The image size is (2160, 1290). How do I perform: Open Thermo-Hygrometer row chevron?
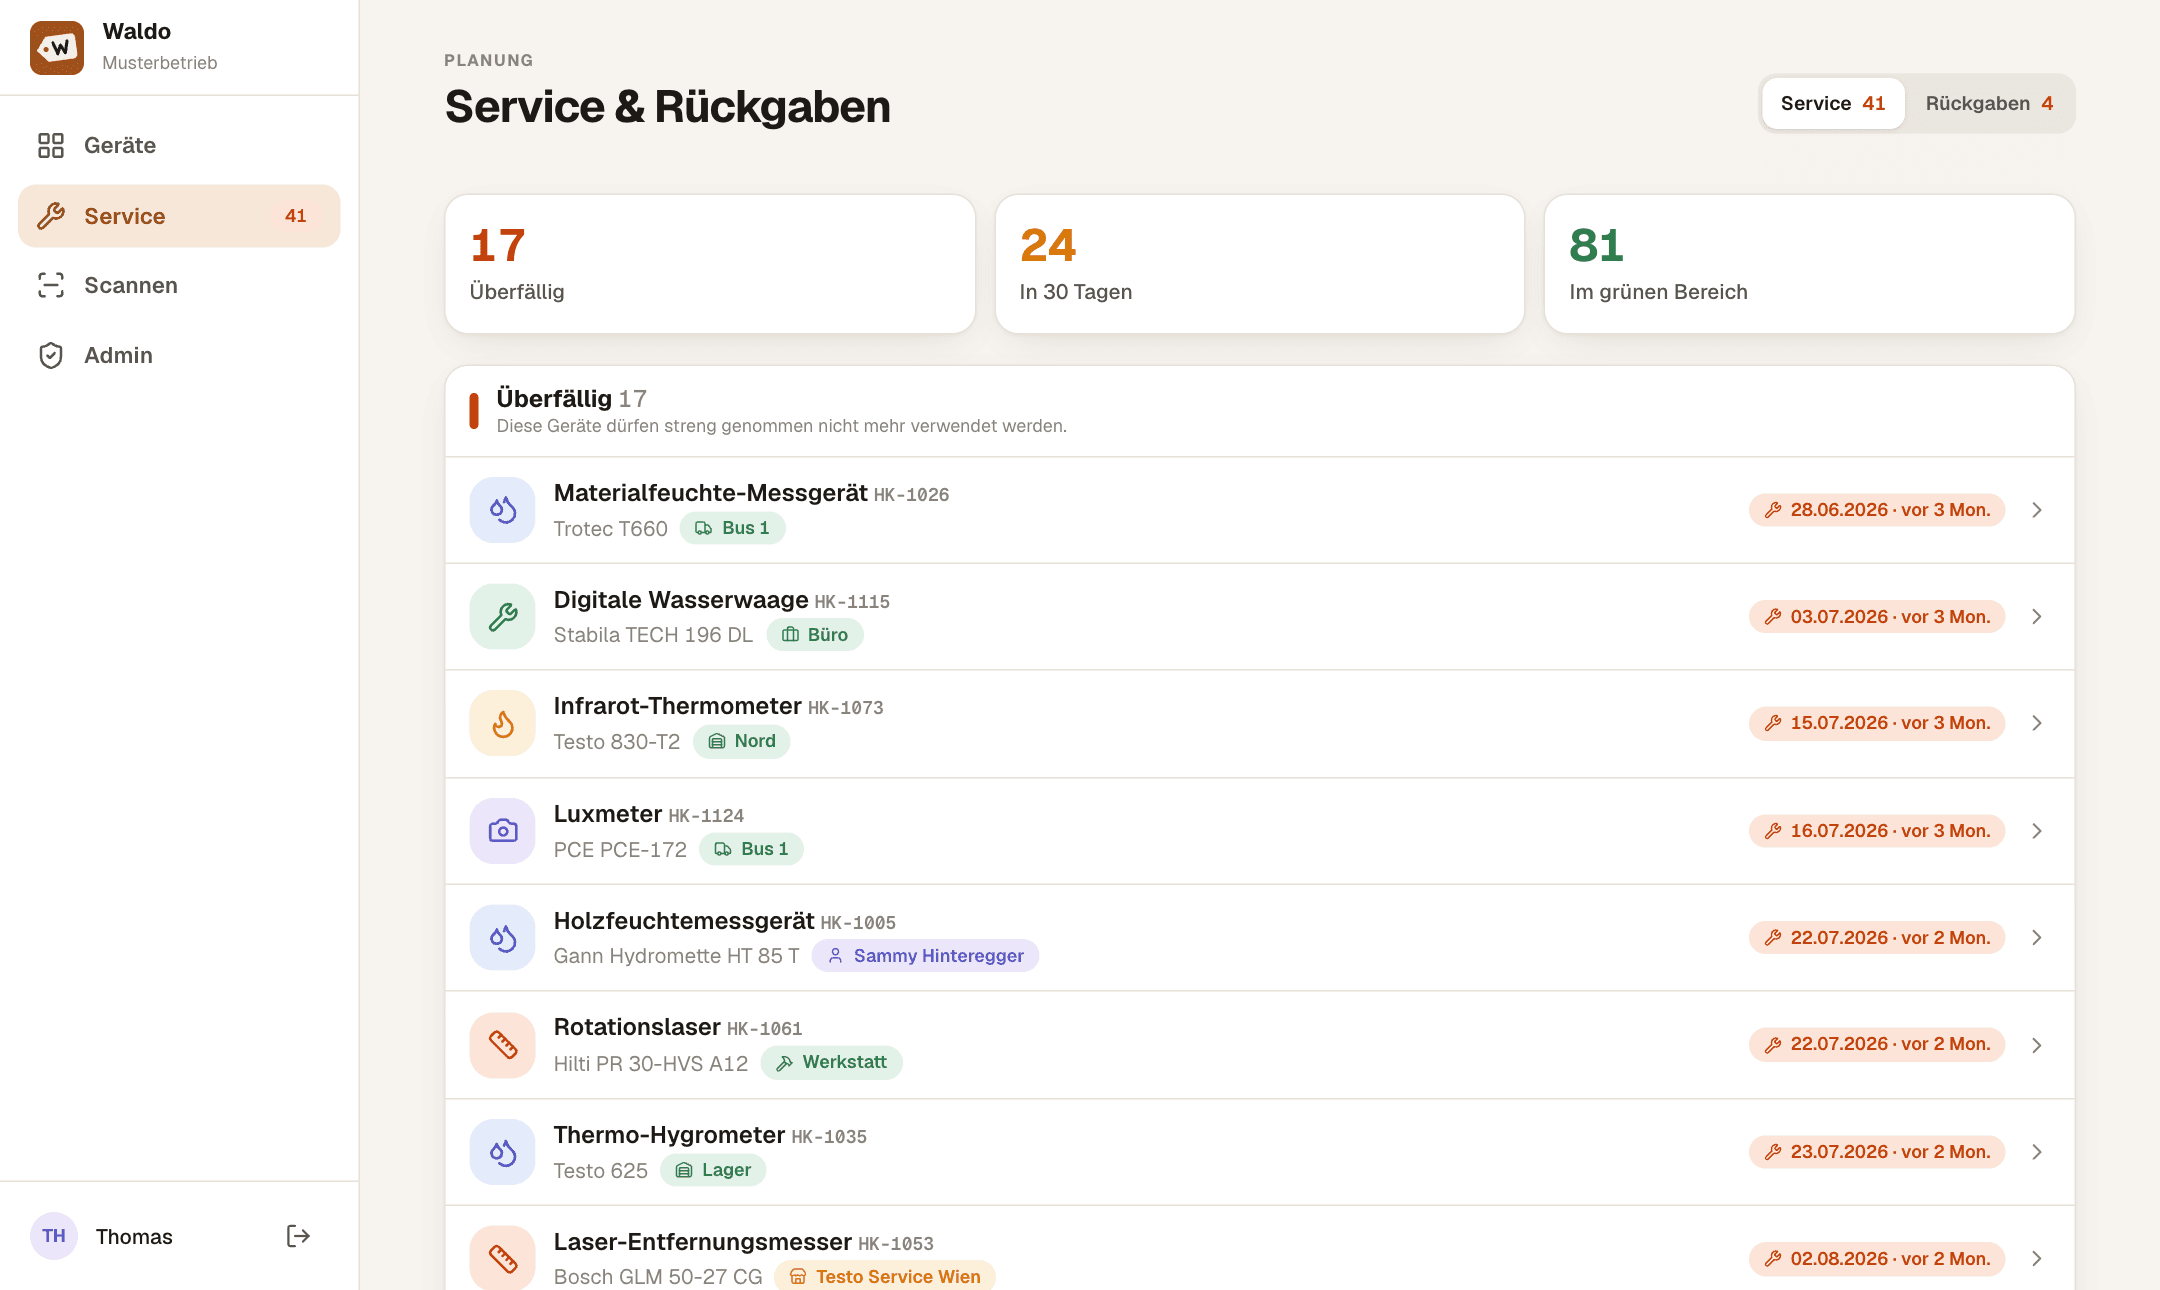coord(2037,1152)
